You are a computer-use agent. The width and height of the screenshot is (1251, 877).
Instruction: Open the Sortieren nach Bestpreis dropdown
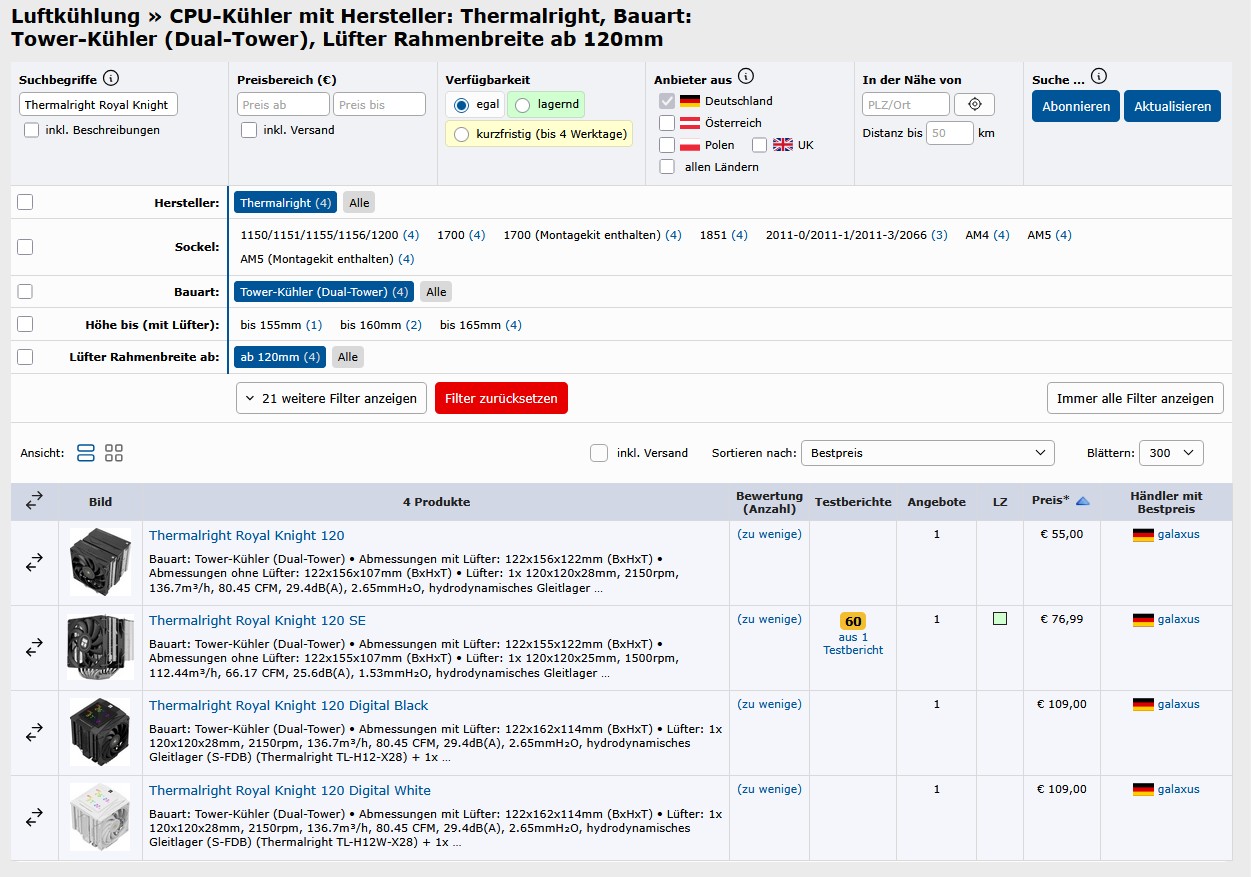tap(927, 453)
